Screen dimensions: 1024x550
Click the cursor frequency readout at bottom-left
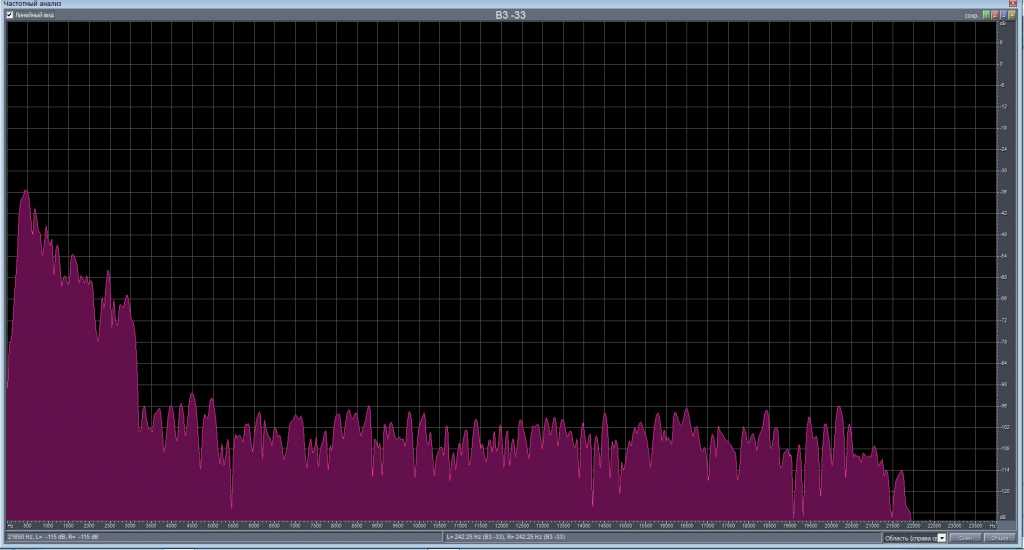[x=53, y=537]
